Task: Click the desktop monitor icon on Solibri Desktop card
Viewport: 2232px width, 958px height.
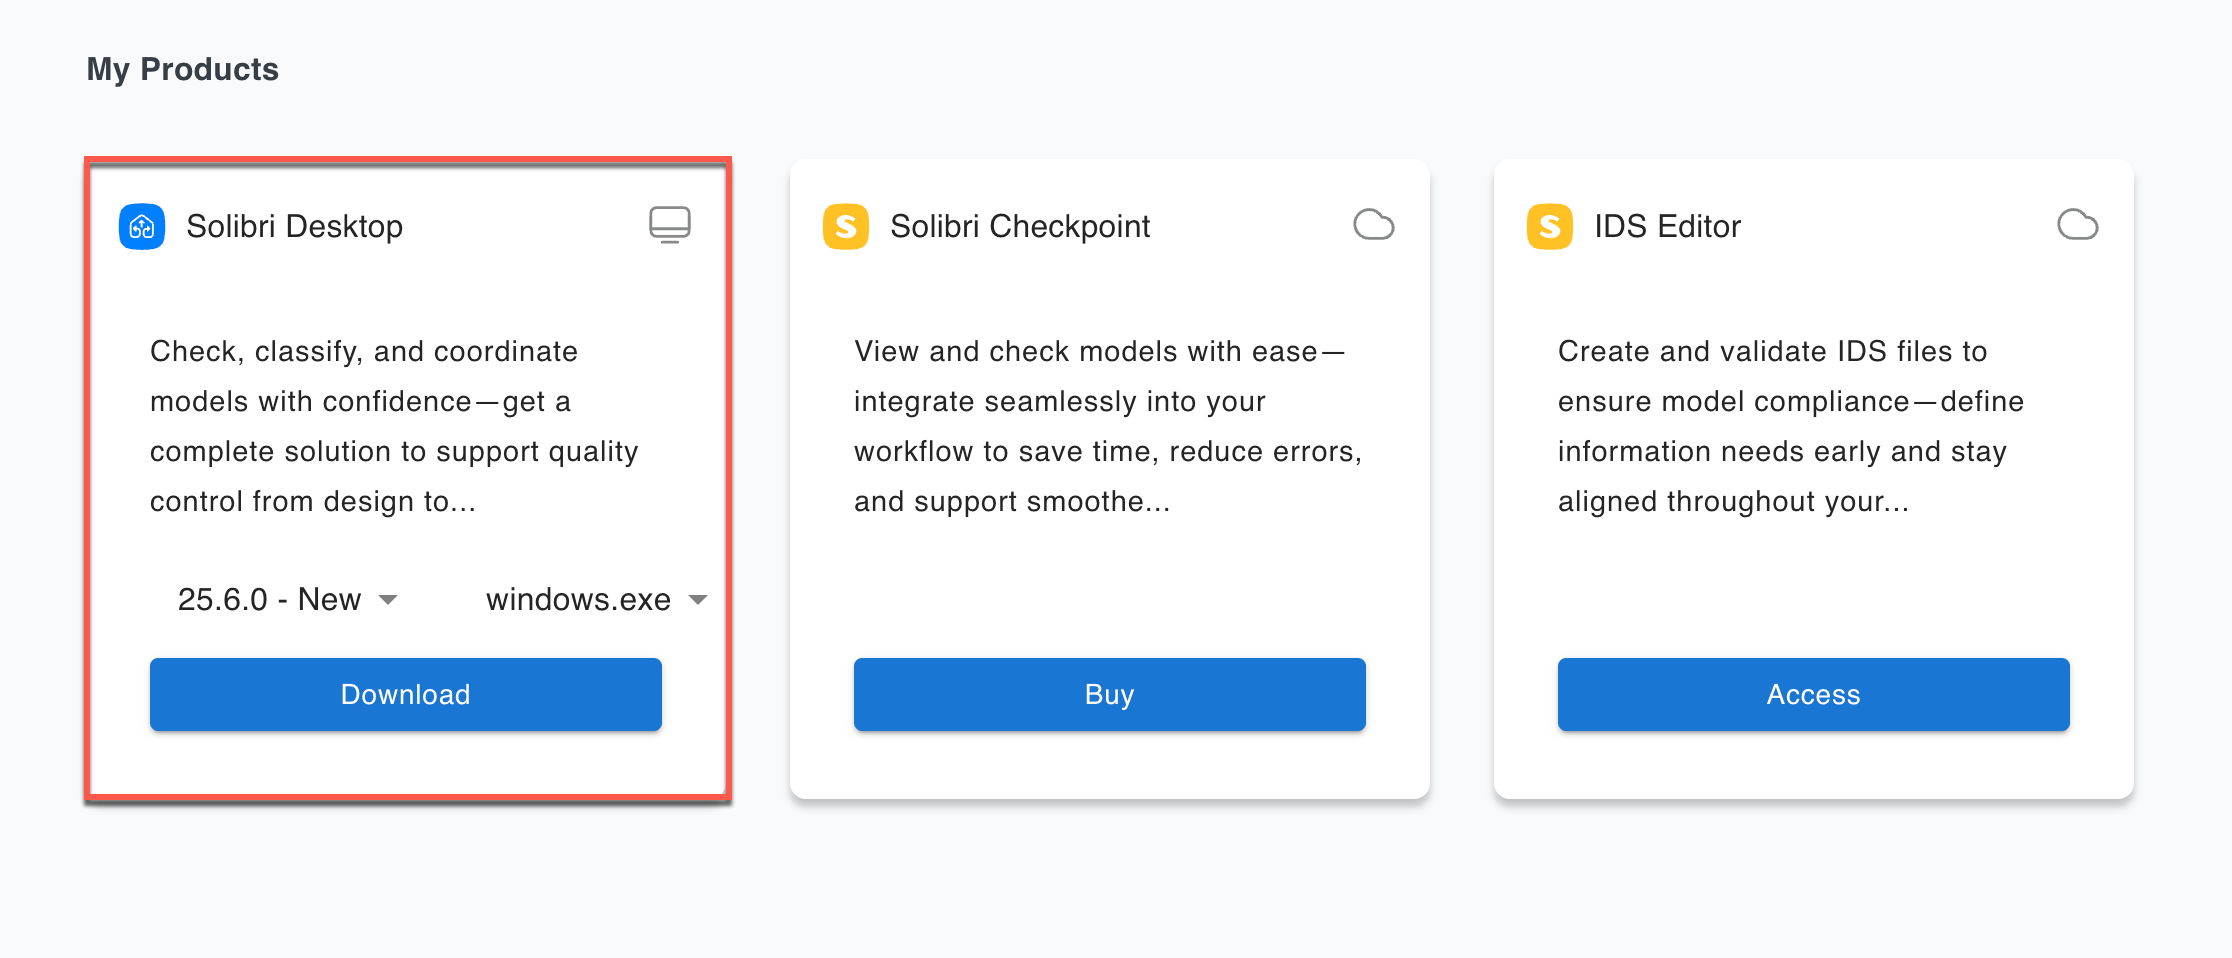Action: tap(669, 224)
